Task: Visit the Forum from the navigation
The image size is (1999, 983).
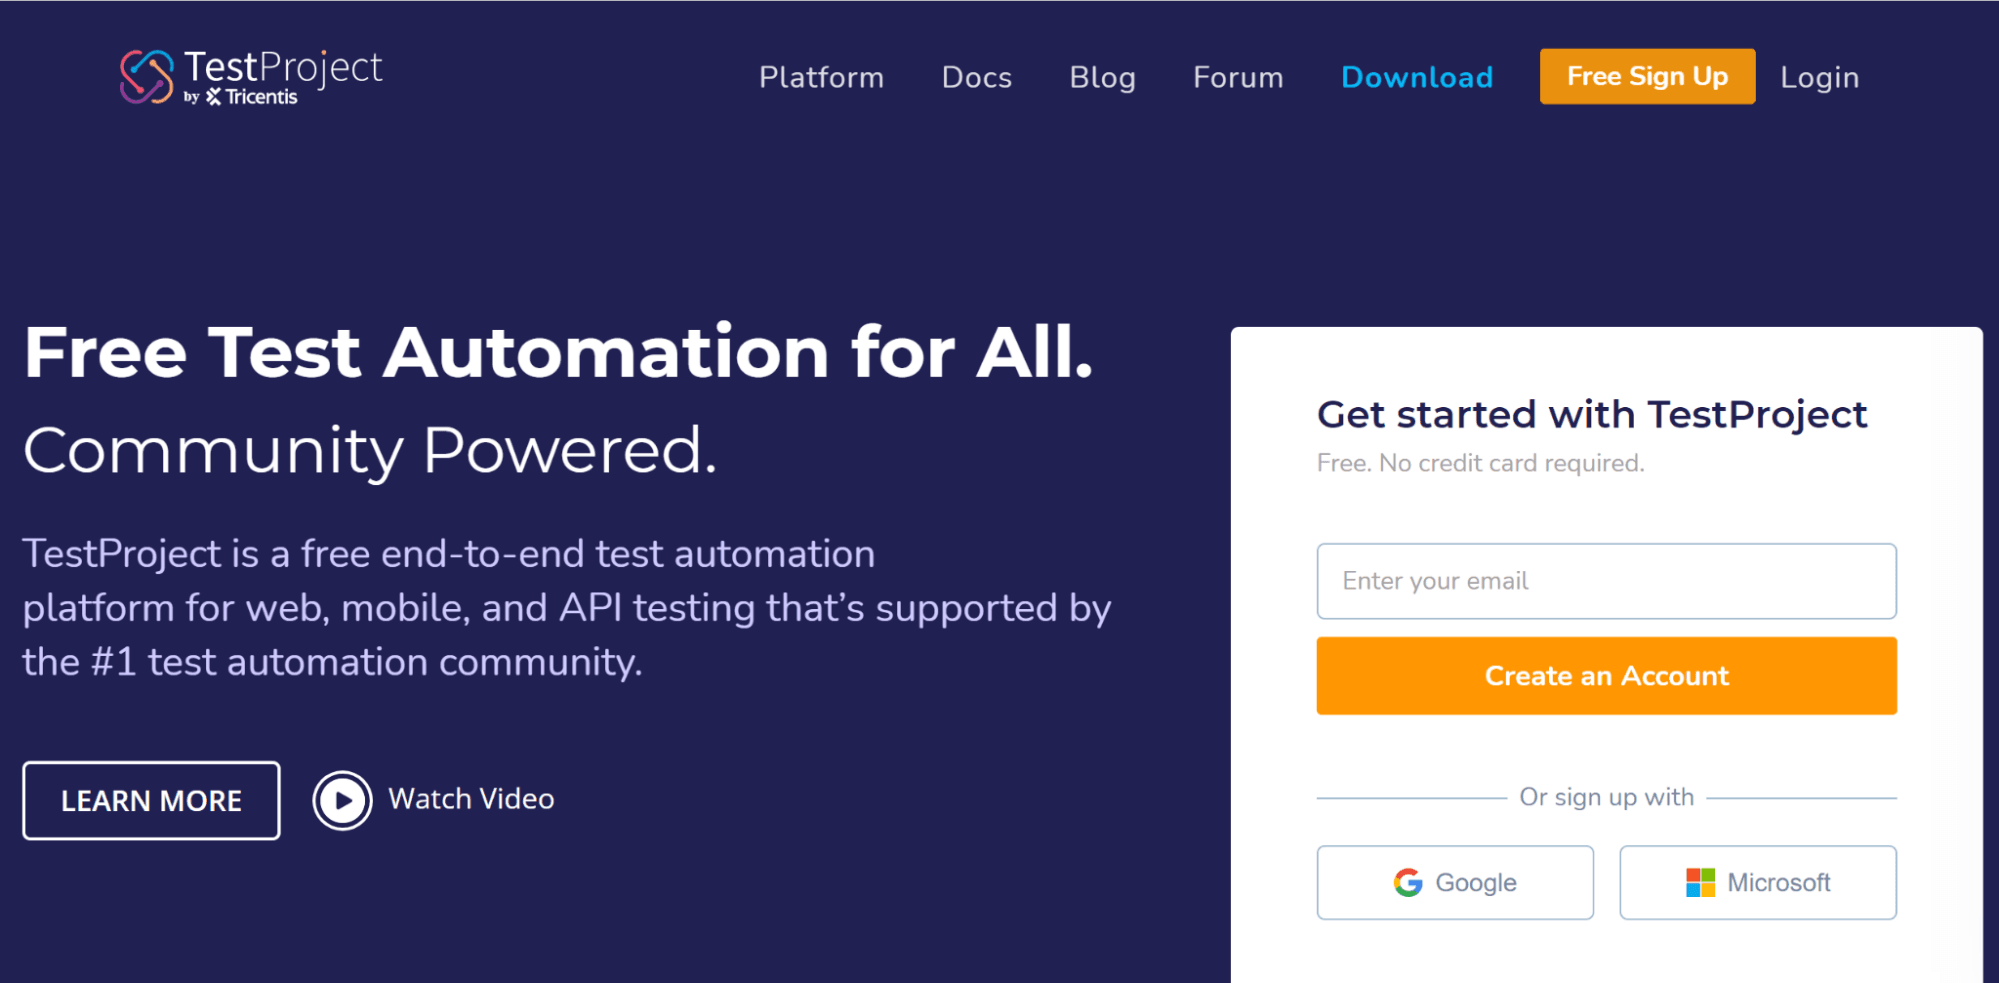Action: point(1237,77)
